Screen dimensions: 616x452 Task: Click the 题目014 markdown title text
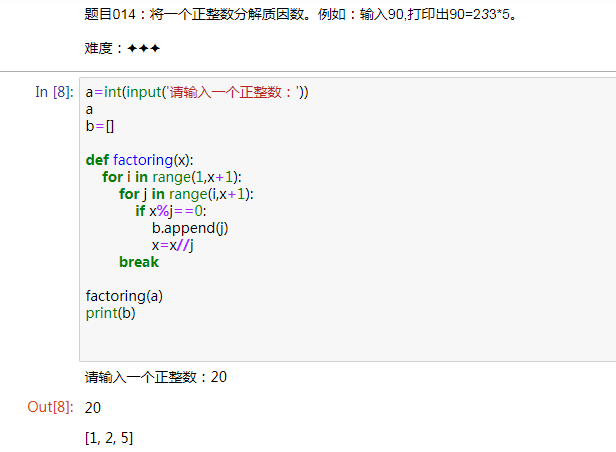[x=300, y=16]
